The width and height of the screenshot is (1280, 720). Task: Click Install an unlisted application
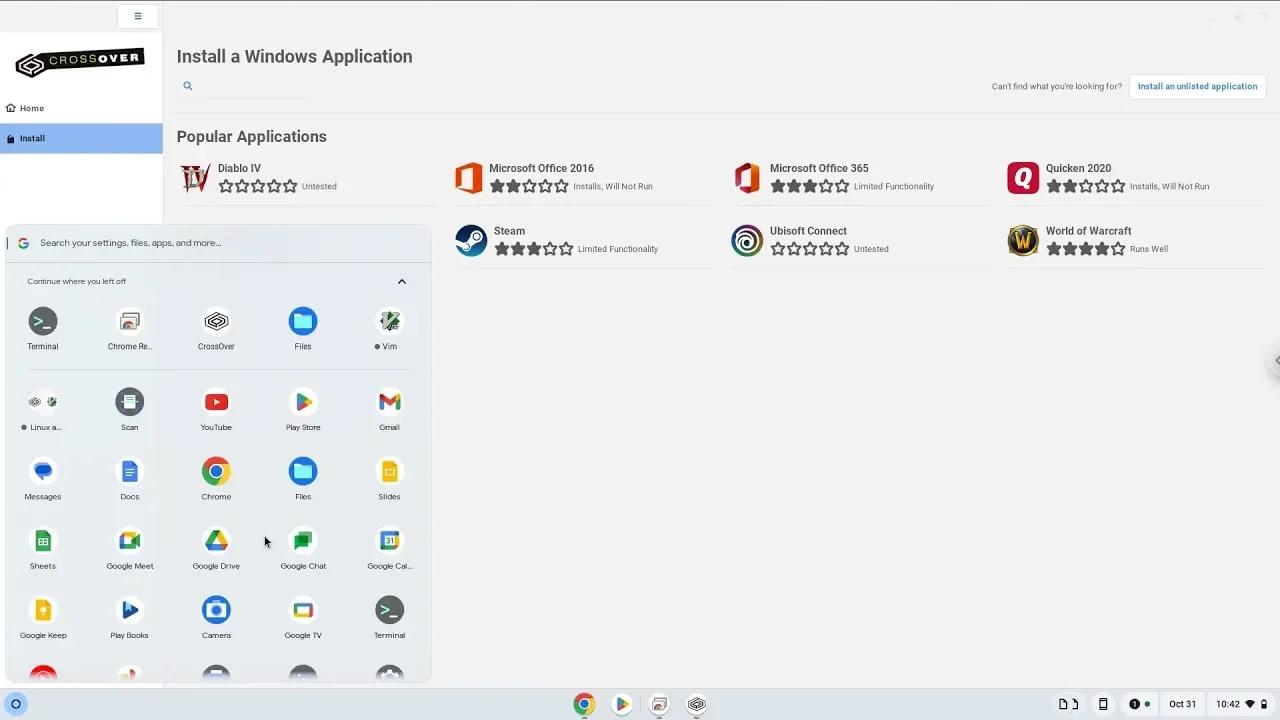(x=1197, y=86)
